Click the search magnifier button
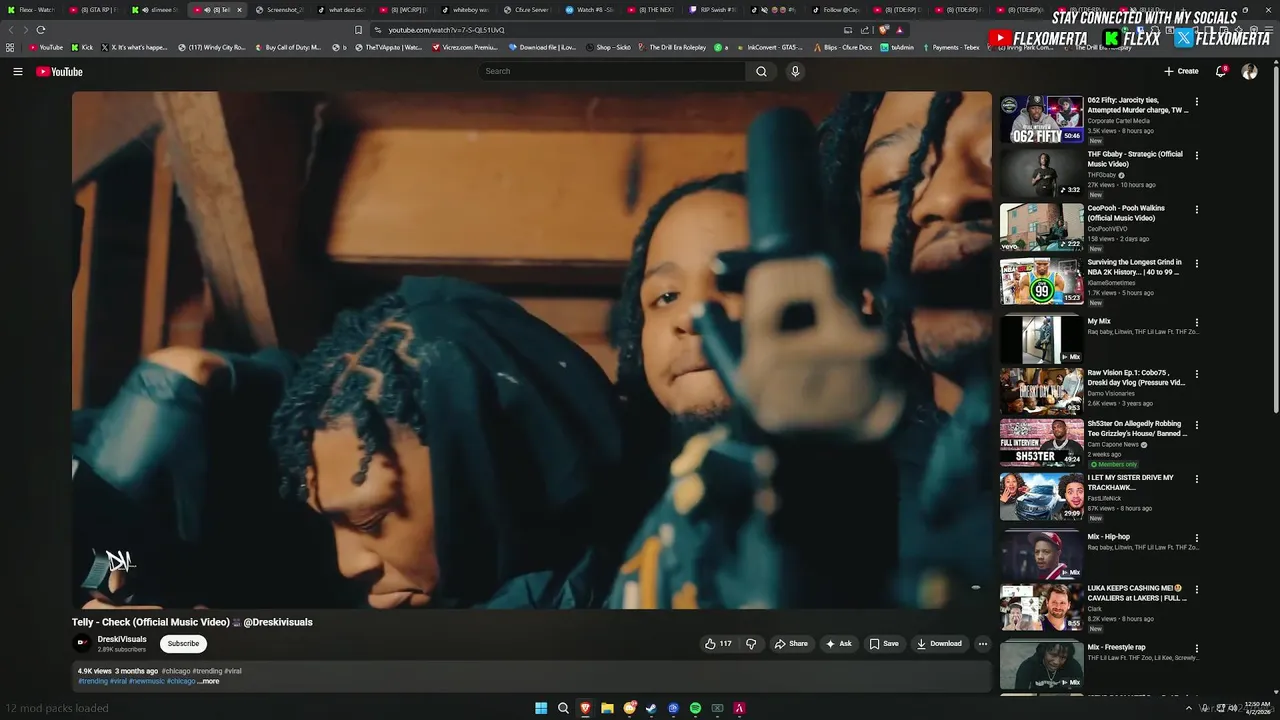The width and height of the screenshot is (1280, 720). tap(761, 71)
